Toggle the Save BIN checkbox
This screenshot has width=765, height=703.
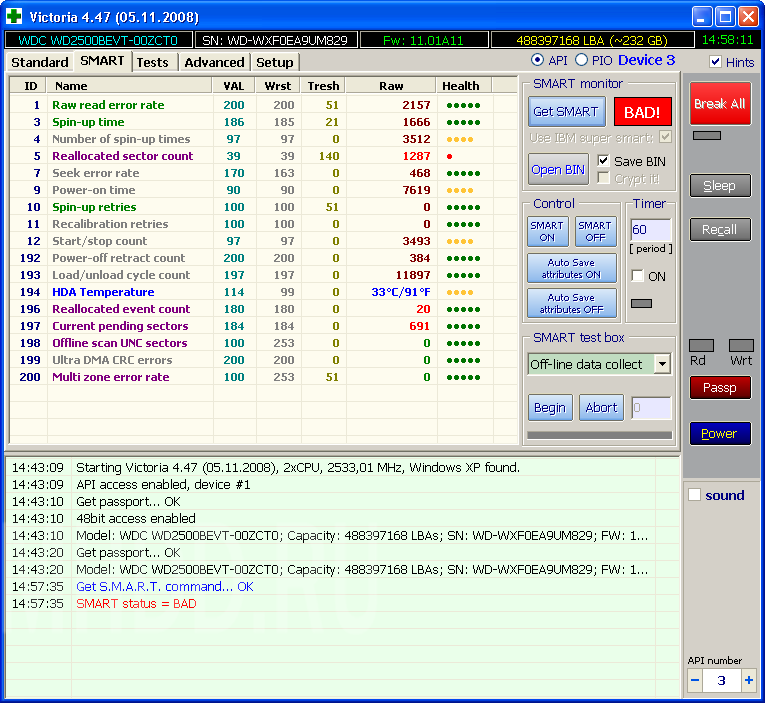pos(603,161)
